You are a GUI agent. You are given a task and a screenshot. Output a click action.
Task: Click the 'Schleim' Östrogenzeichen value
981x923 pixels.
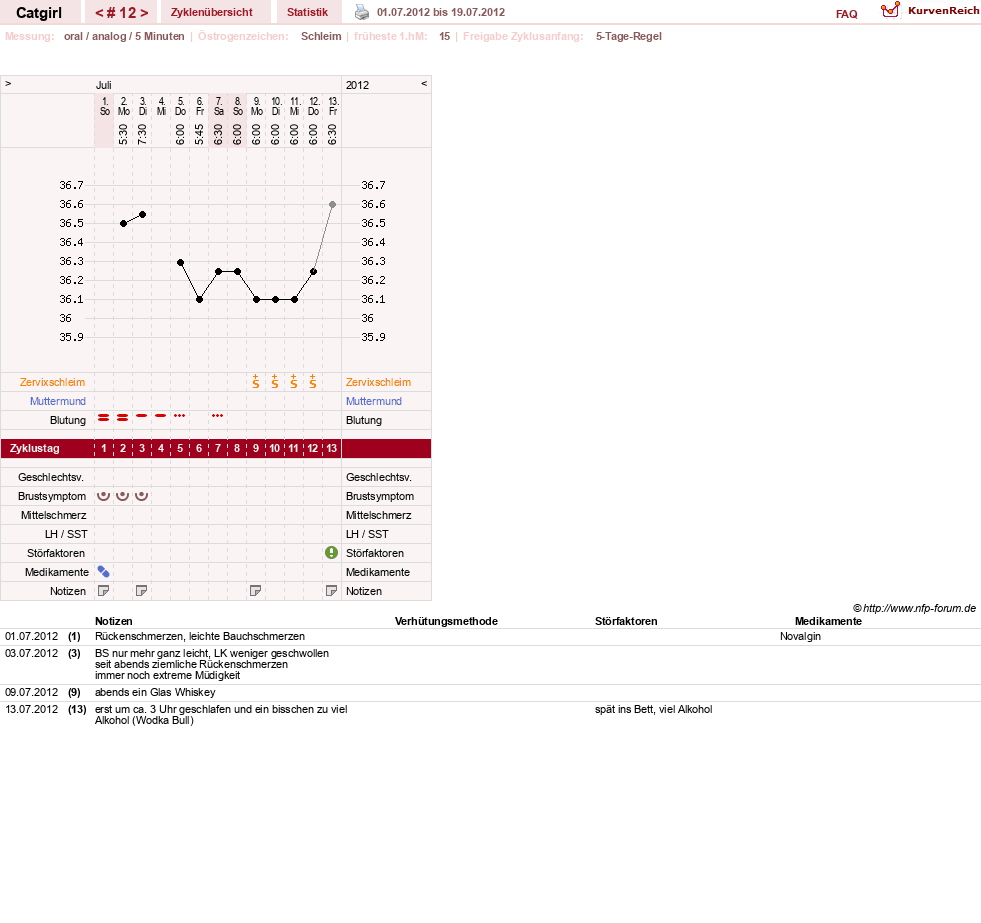click(321, 36)
